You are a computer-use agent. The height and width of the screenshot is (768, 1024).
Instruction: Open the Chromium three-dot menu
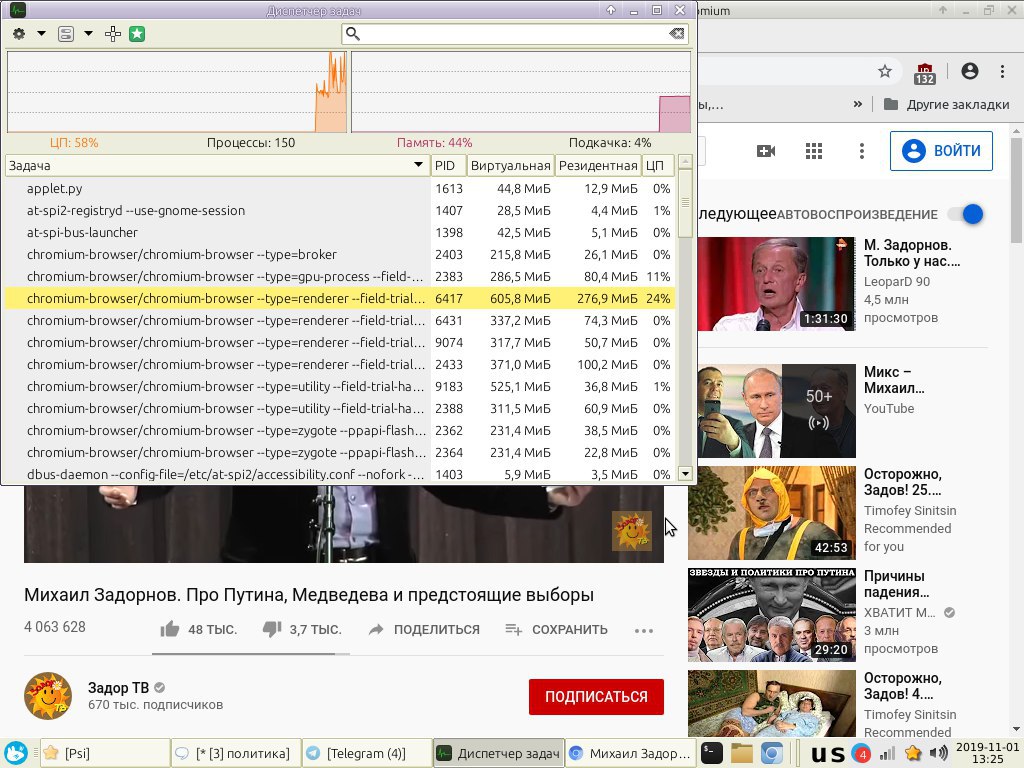tap(1002, 71)
